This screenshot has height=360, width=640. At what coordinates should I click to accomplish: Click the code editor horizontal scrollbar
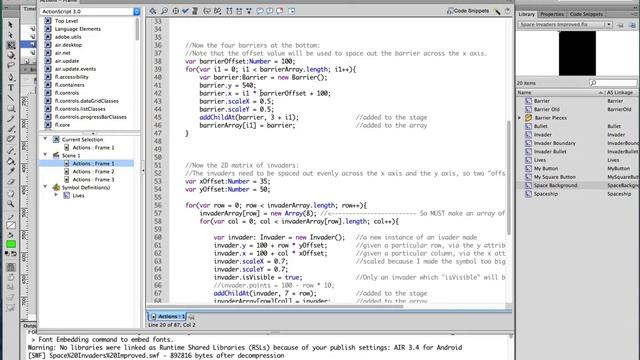(276, 306)
